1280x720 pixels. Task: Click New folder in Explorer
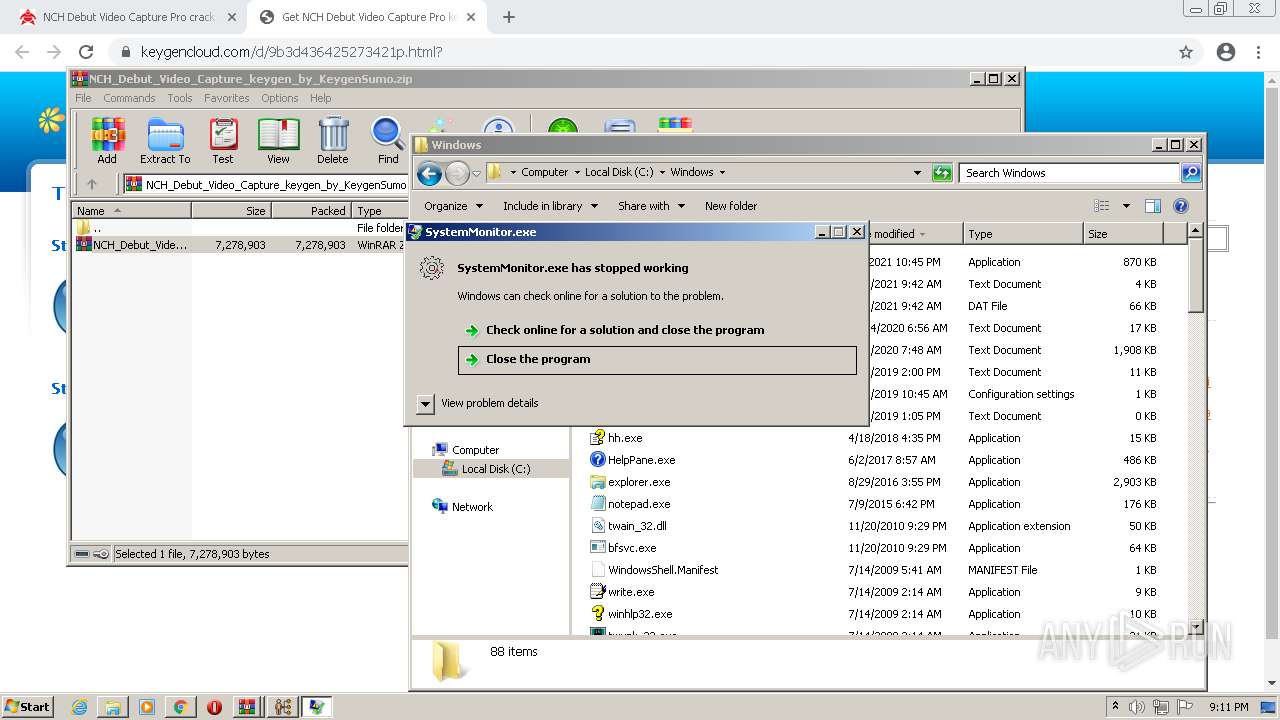click(x=731, y=206)
